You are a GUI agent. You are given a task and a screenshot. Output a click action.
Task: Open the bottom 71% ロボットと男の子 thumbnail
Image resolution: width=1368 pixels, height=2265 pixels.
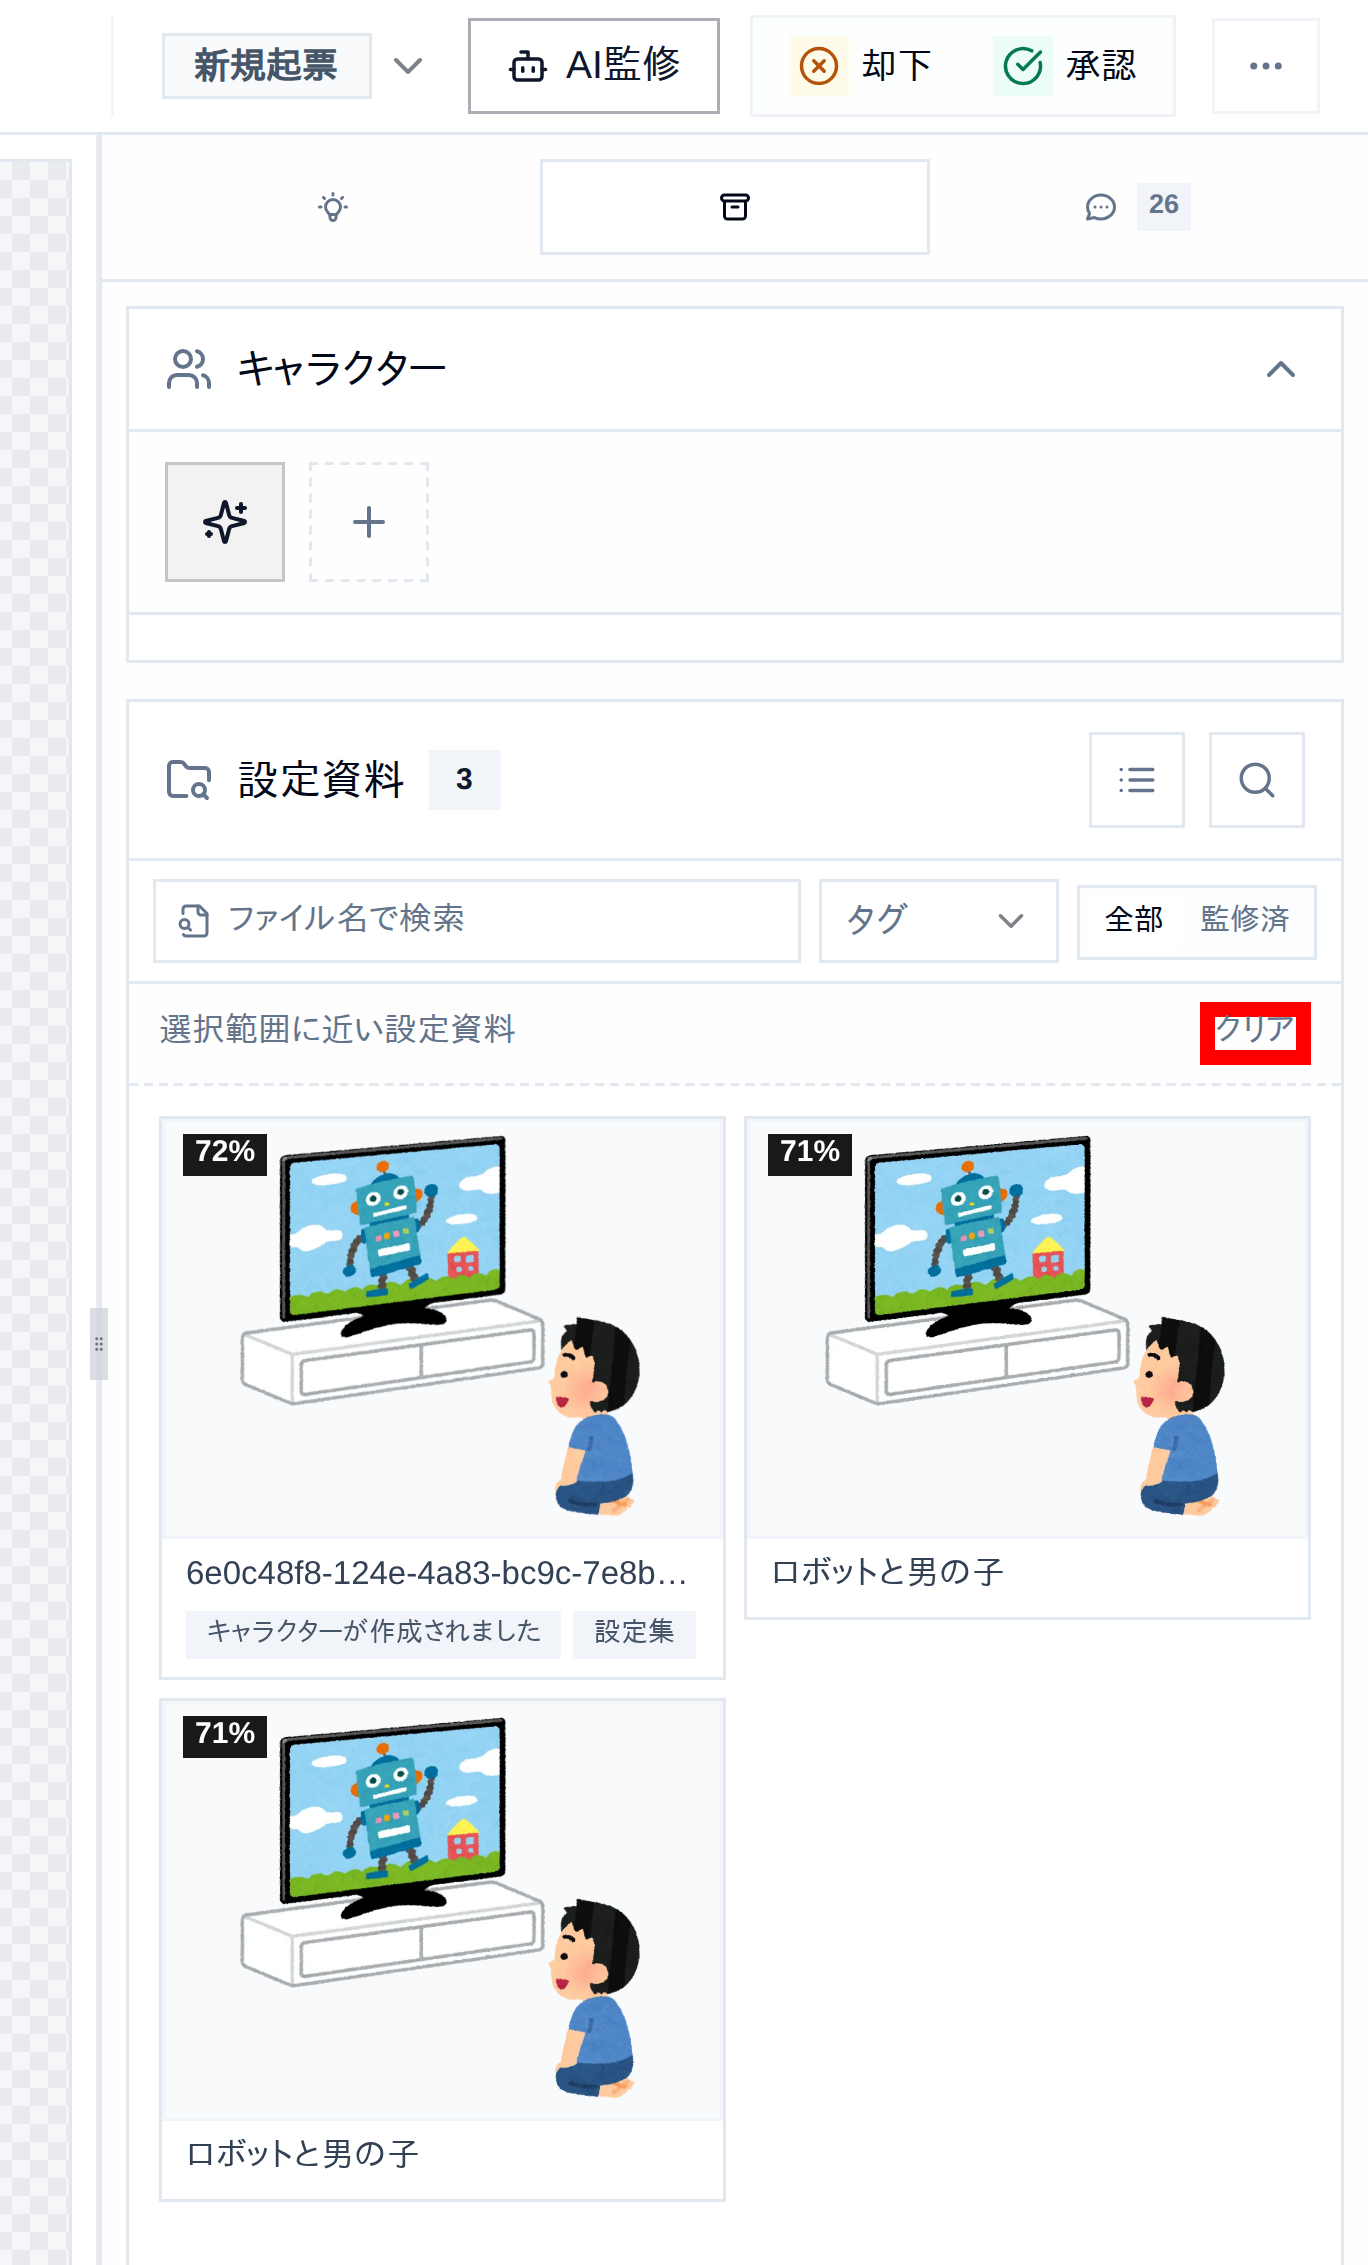click(x=443, y=1910)
